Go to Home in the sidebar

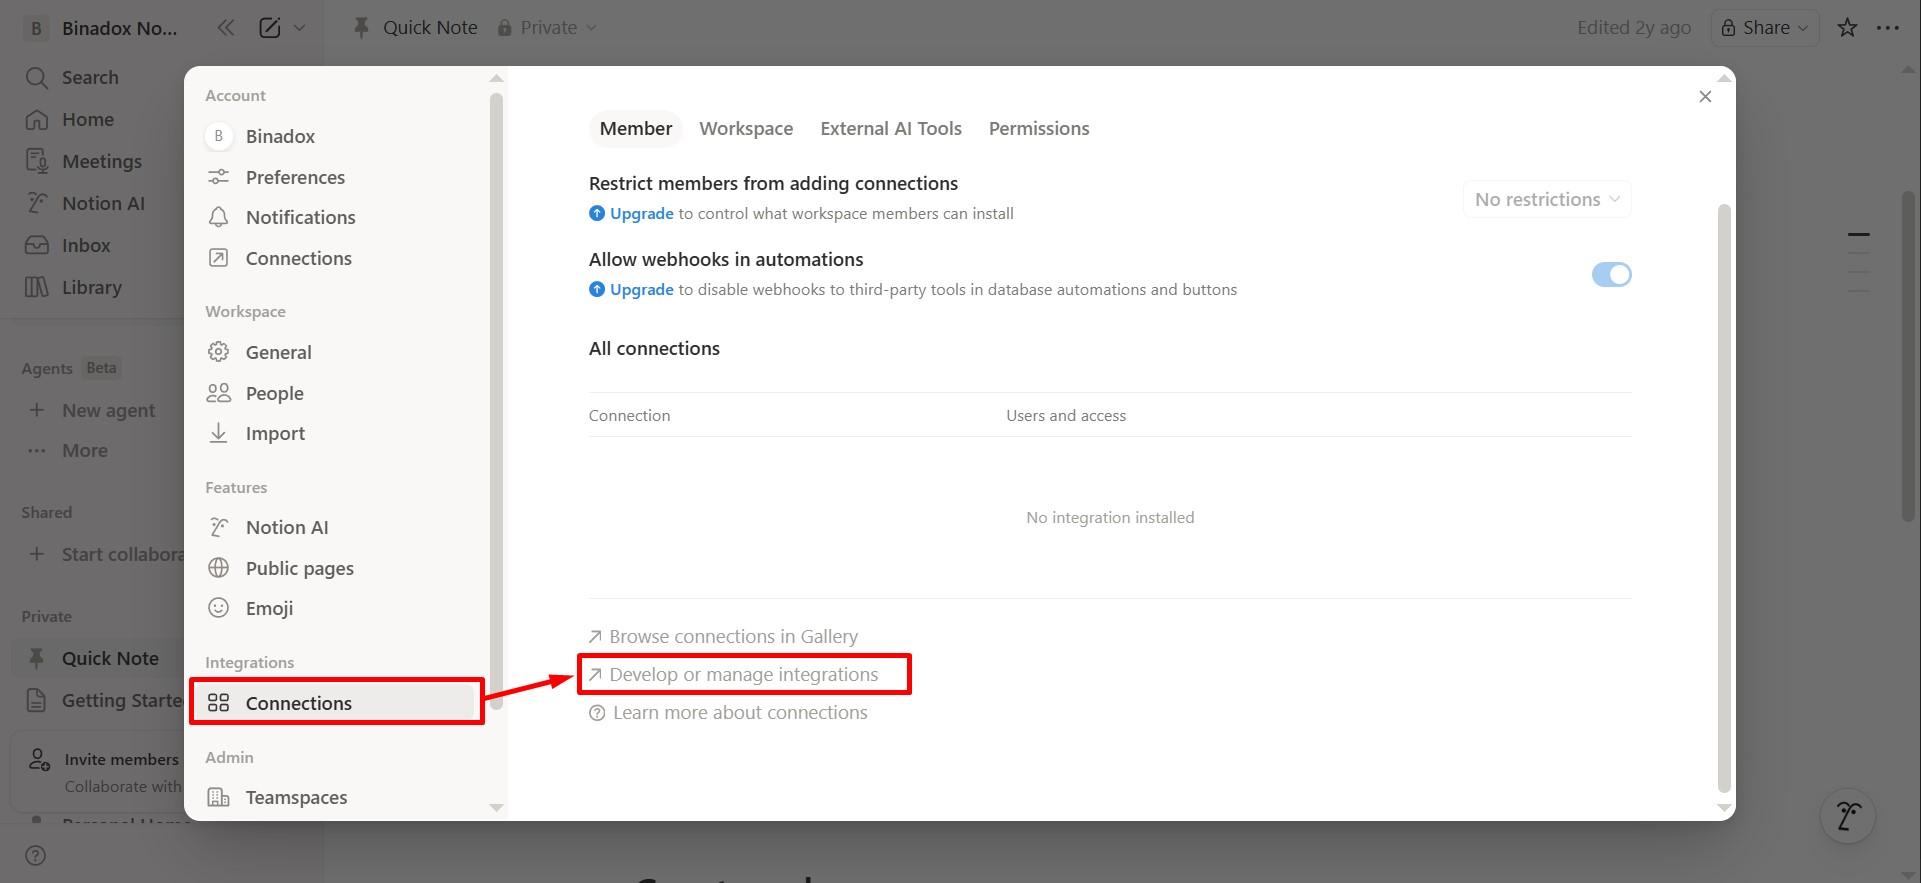88,119
